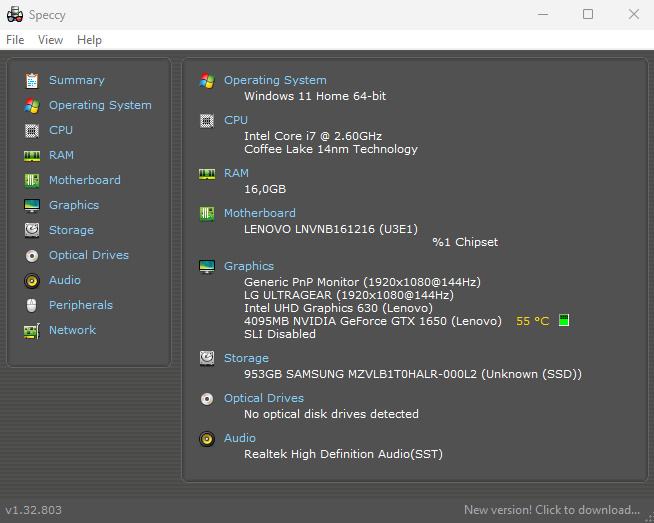Select Operating System in the sidebar
The image size is (654, 523).
click(x=100, y=105)
